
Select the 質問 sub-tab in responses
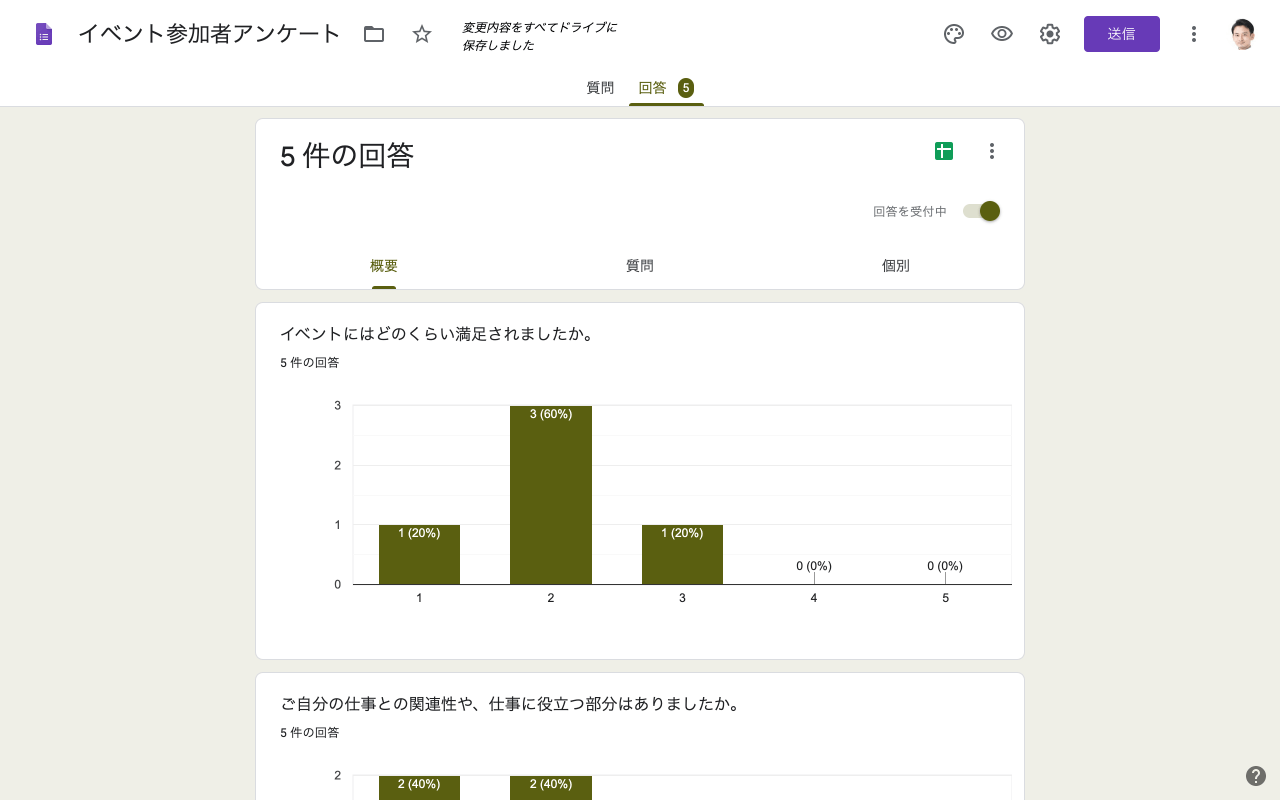[x=640, y=266]
